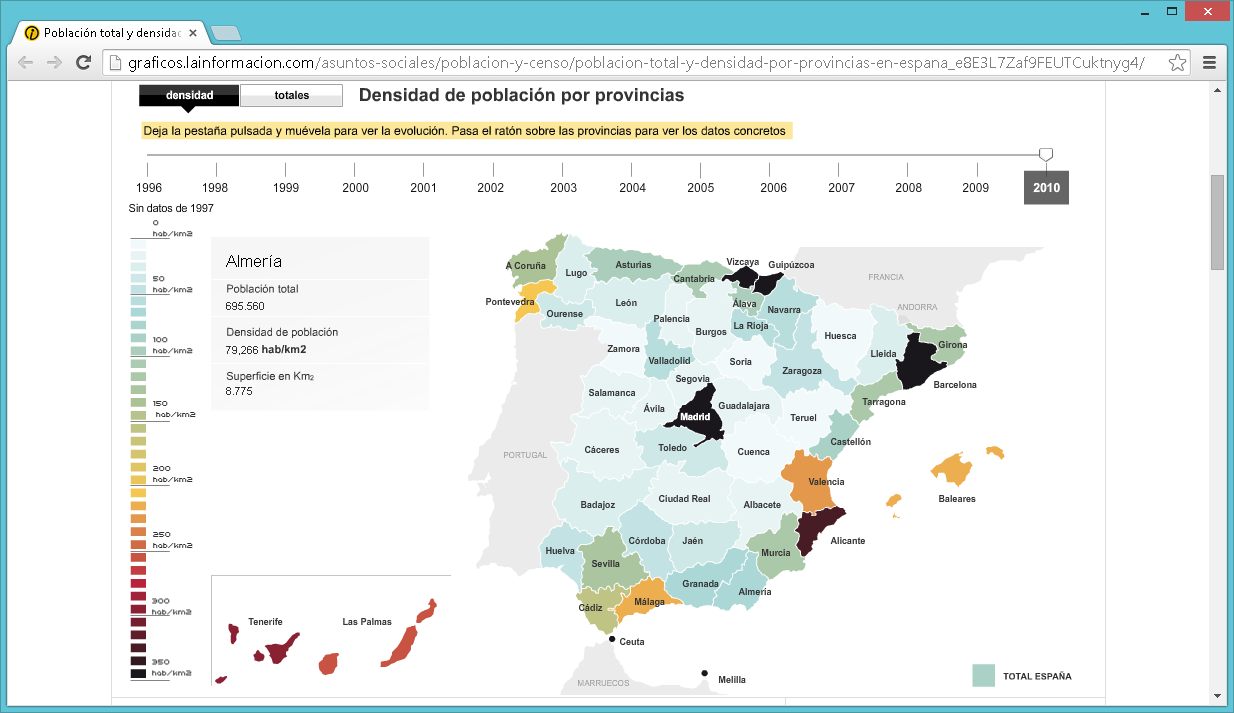Click the scrollbar down arrow

pyautogui.click(x=1217, y=695)
